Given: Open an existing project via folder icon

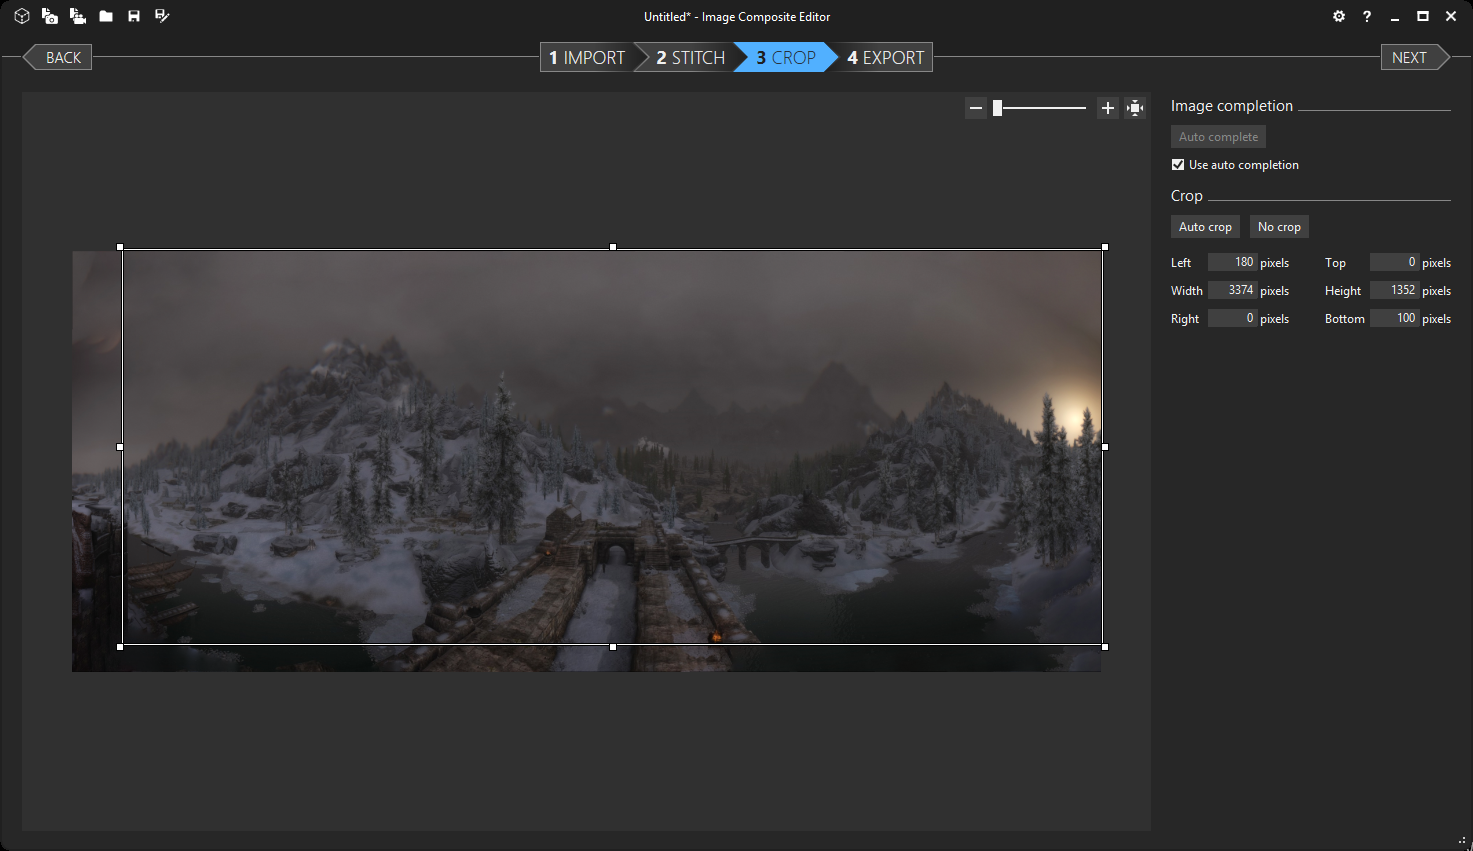Looking at the screenshot, I should (x=106, y=16).
